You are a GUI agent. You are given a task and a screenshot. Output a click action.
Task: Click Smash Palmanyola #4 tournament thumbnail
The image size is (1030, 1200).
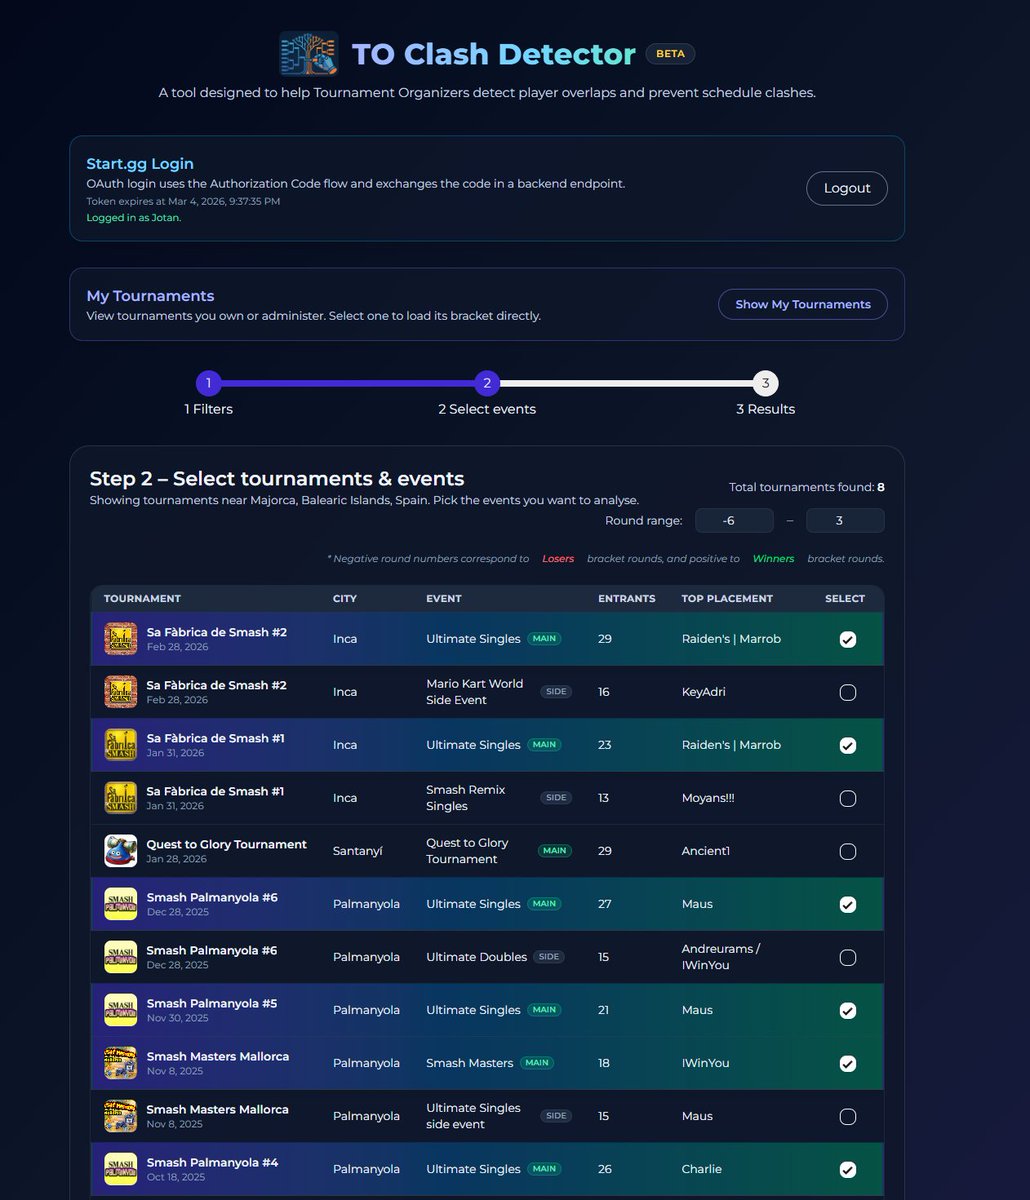point(121,1169)
